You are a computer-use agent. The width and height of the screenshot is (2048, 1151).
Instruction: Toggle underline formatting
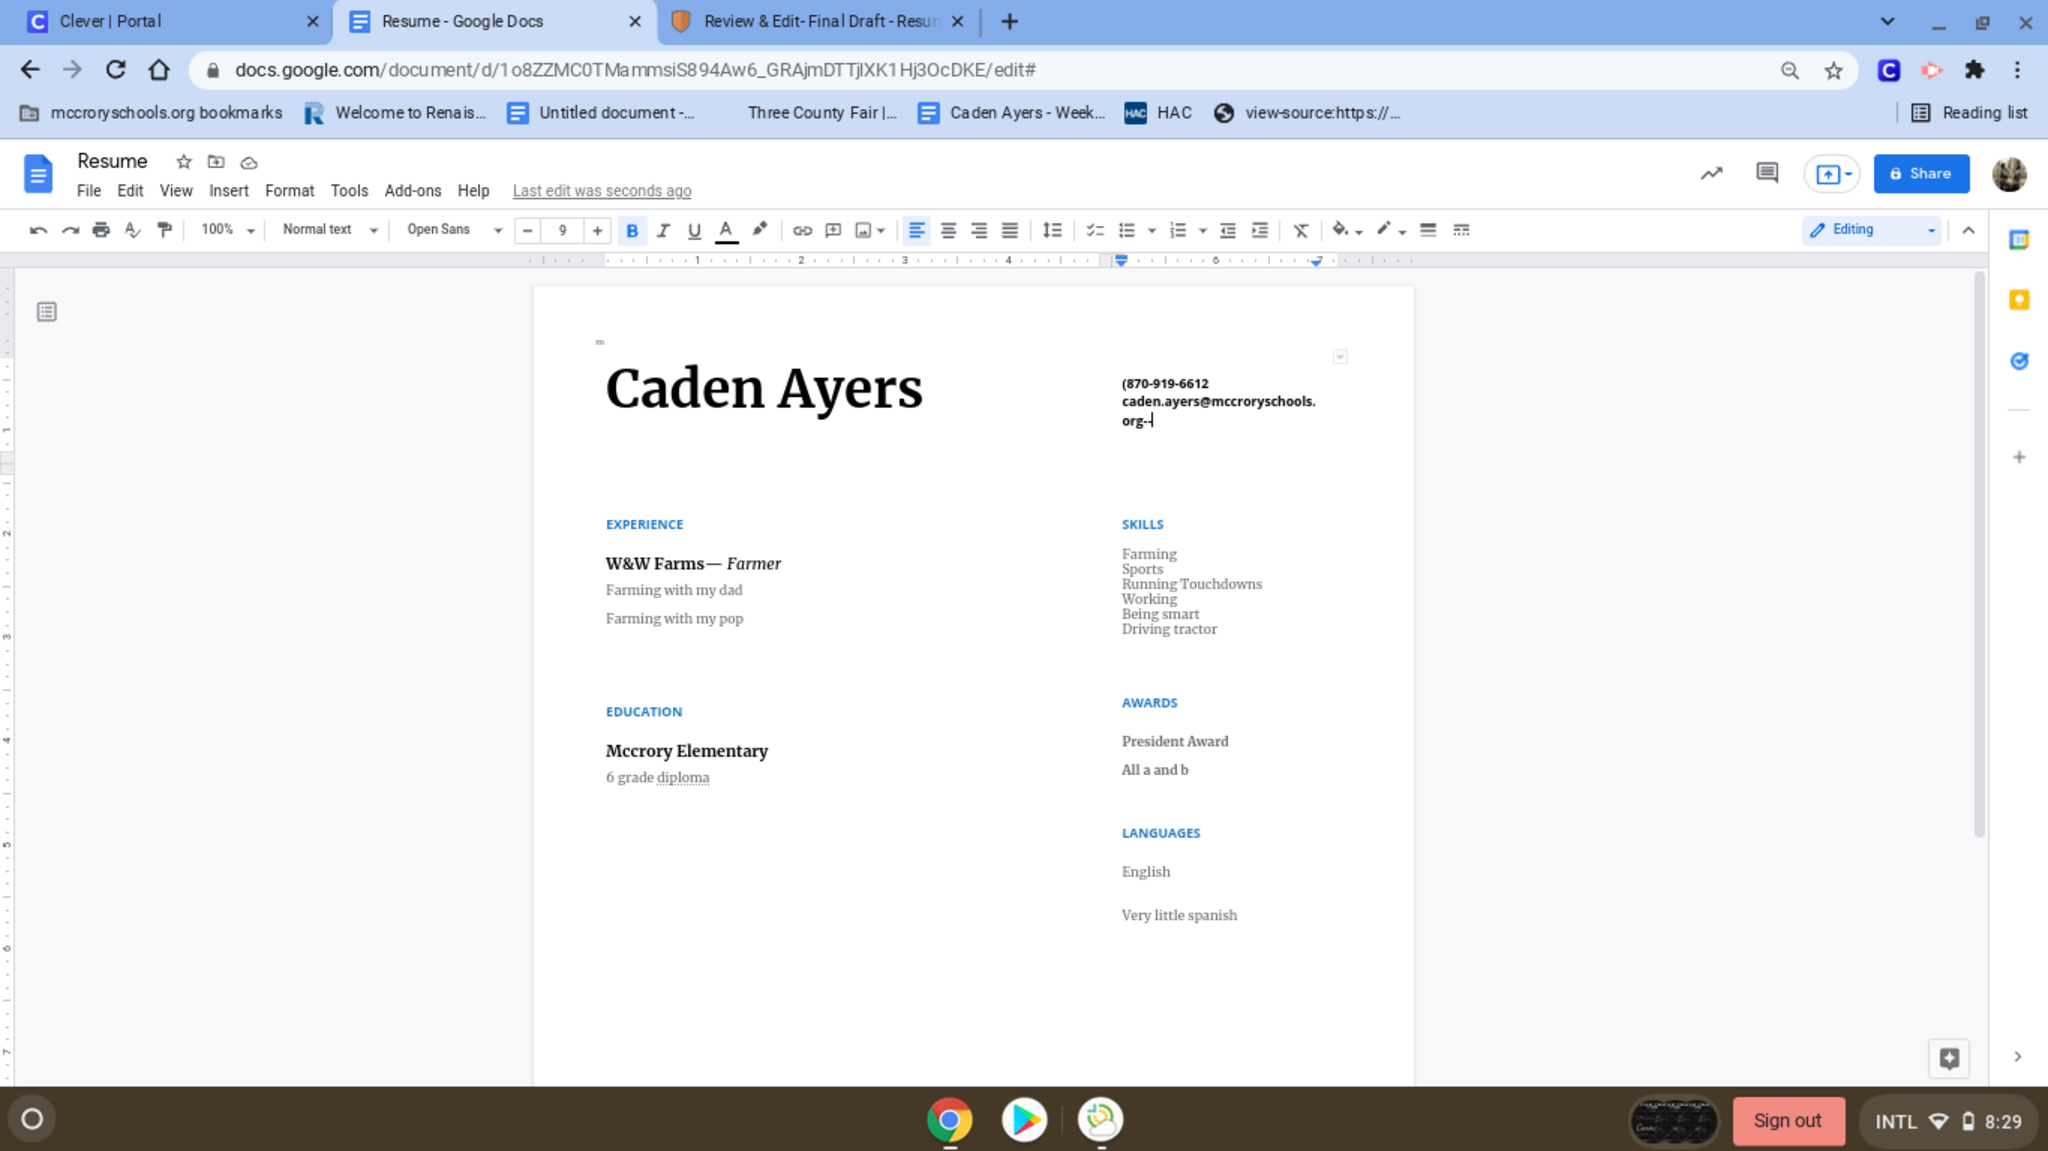pos(694,230)
